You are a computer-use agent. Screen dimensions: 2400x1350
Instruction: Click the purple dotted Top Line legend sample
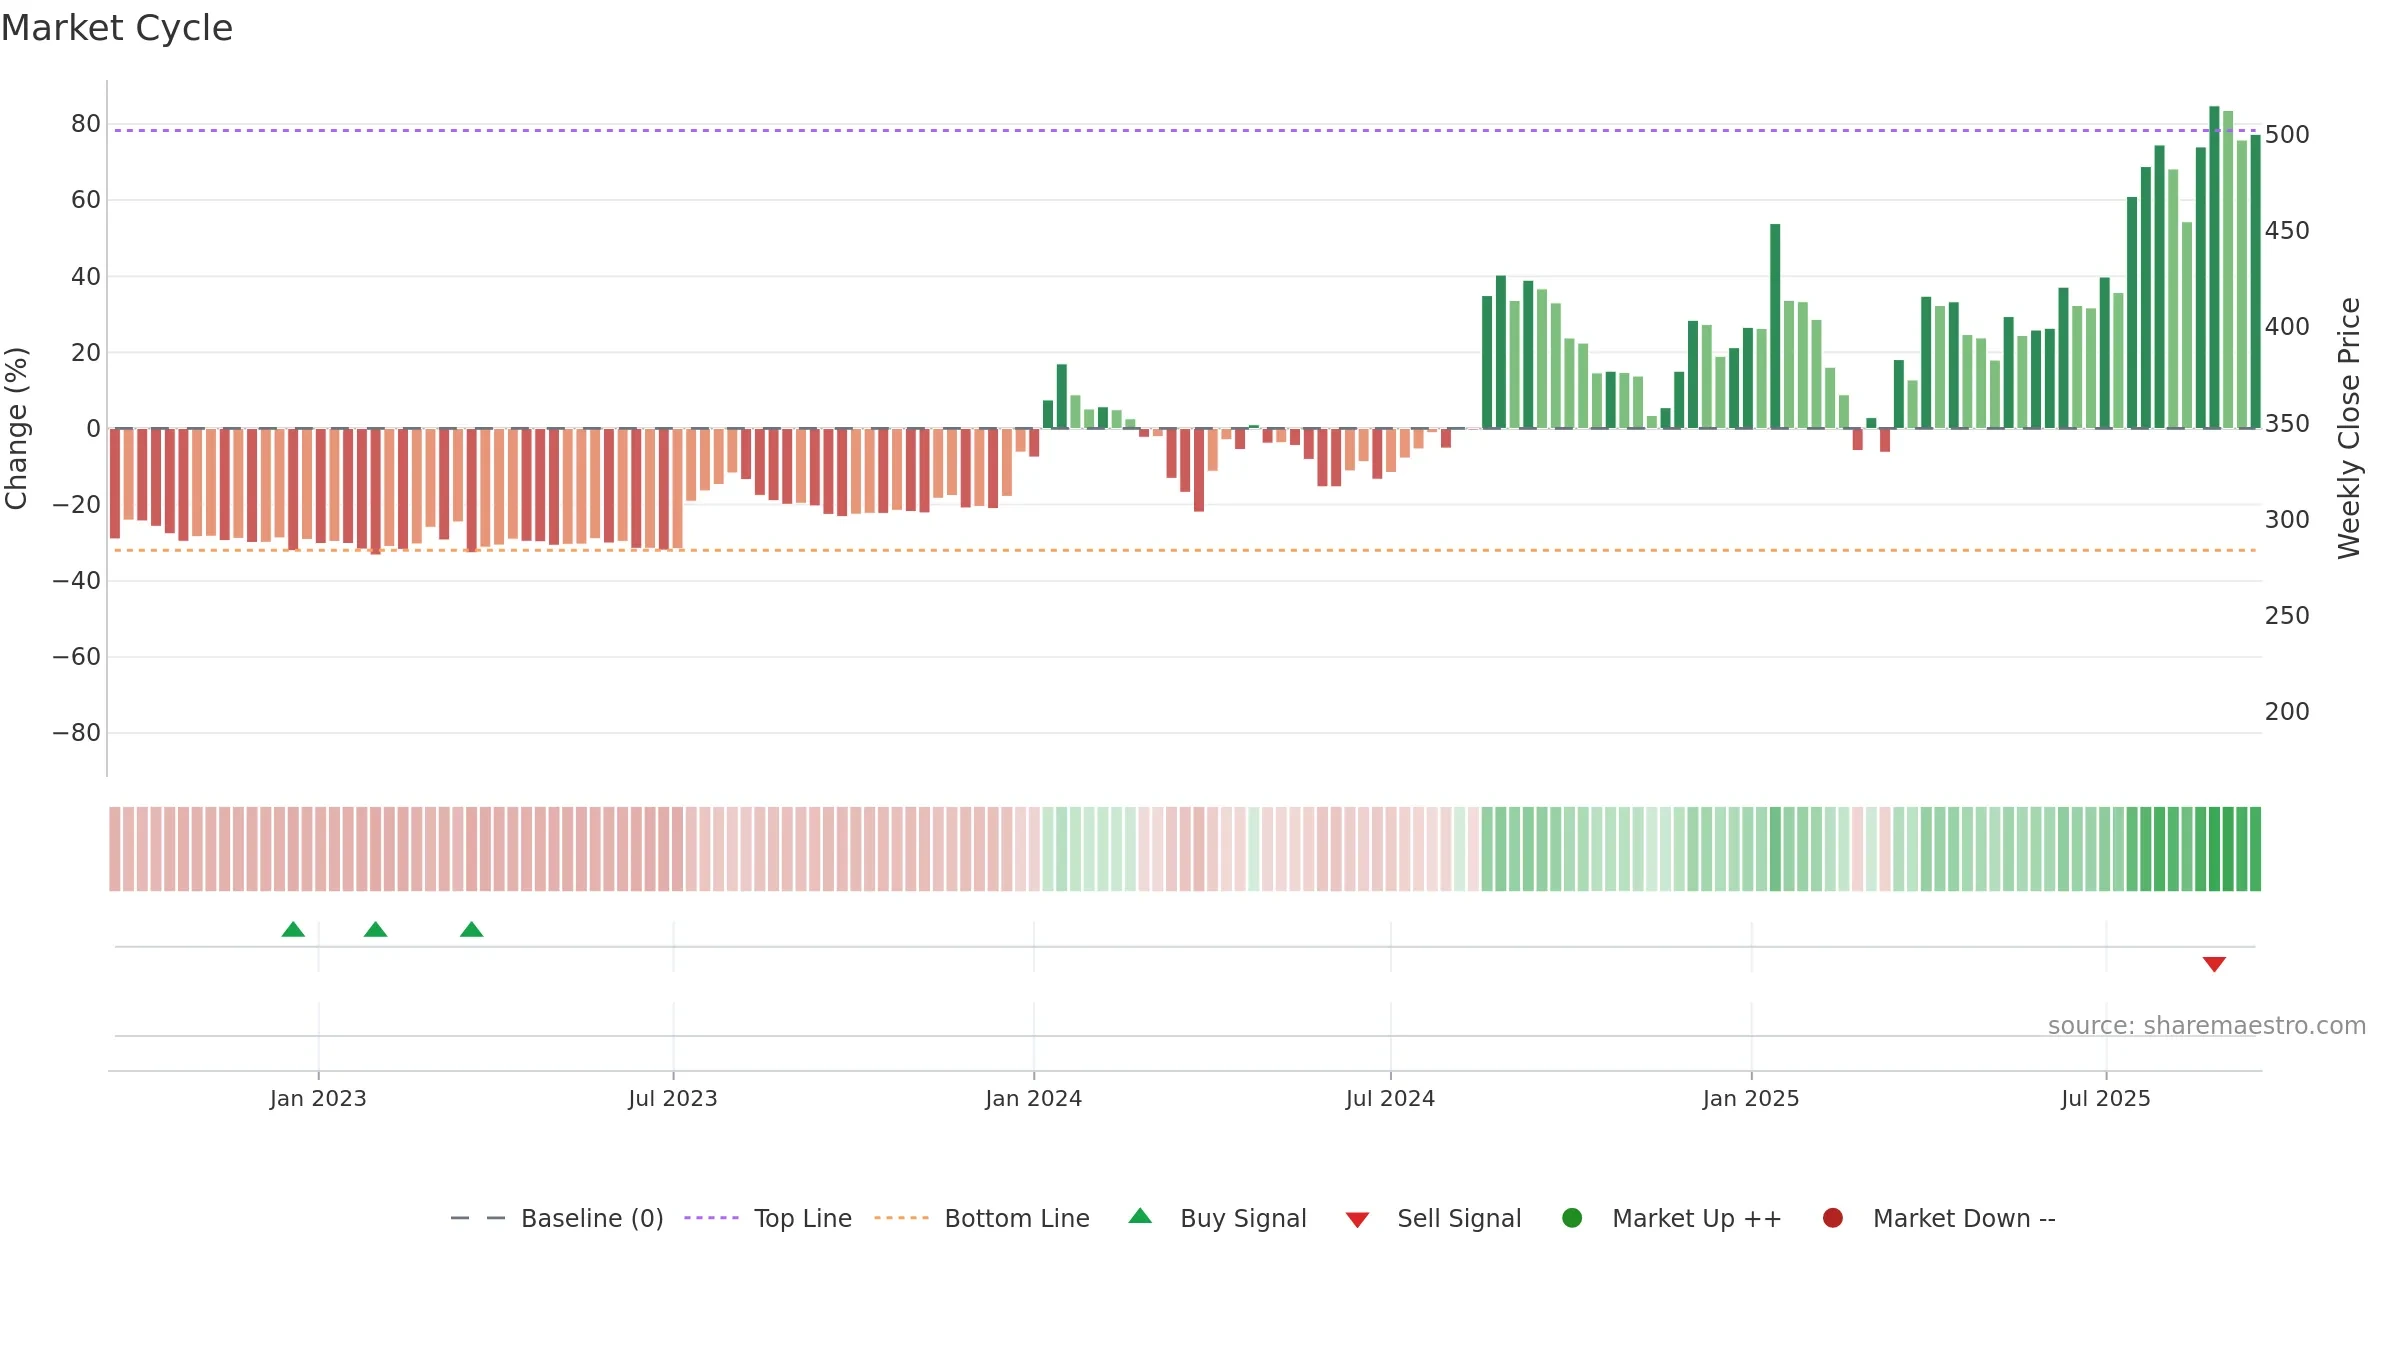click(711, 1218)
